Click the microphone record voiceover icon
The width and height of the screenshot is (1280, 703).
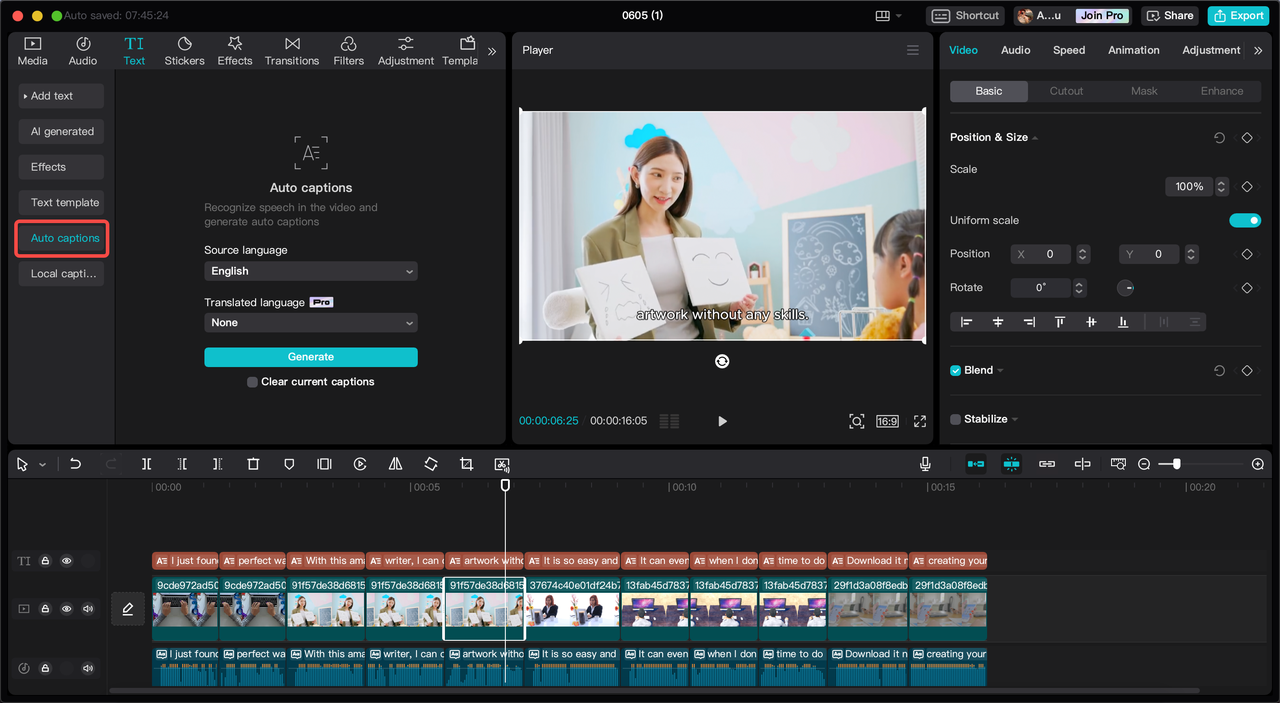925,464
